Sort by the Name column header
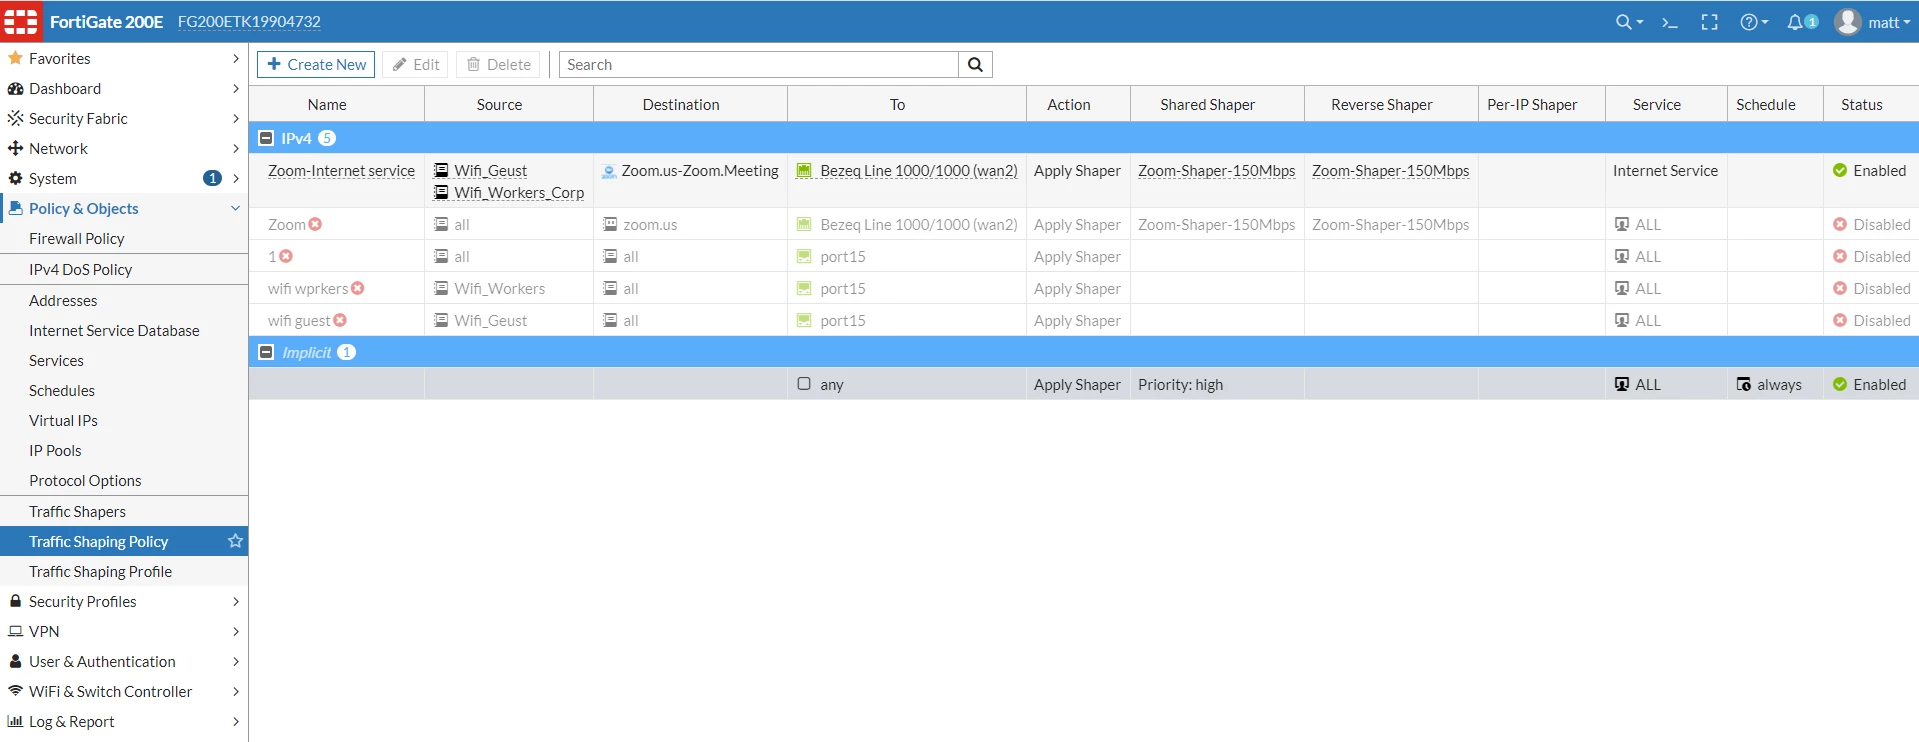Image resolution: width=1919 pixels, height=742 pixels. pos(327,104)
